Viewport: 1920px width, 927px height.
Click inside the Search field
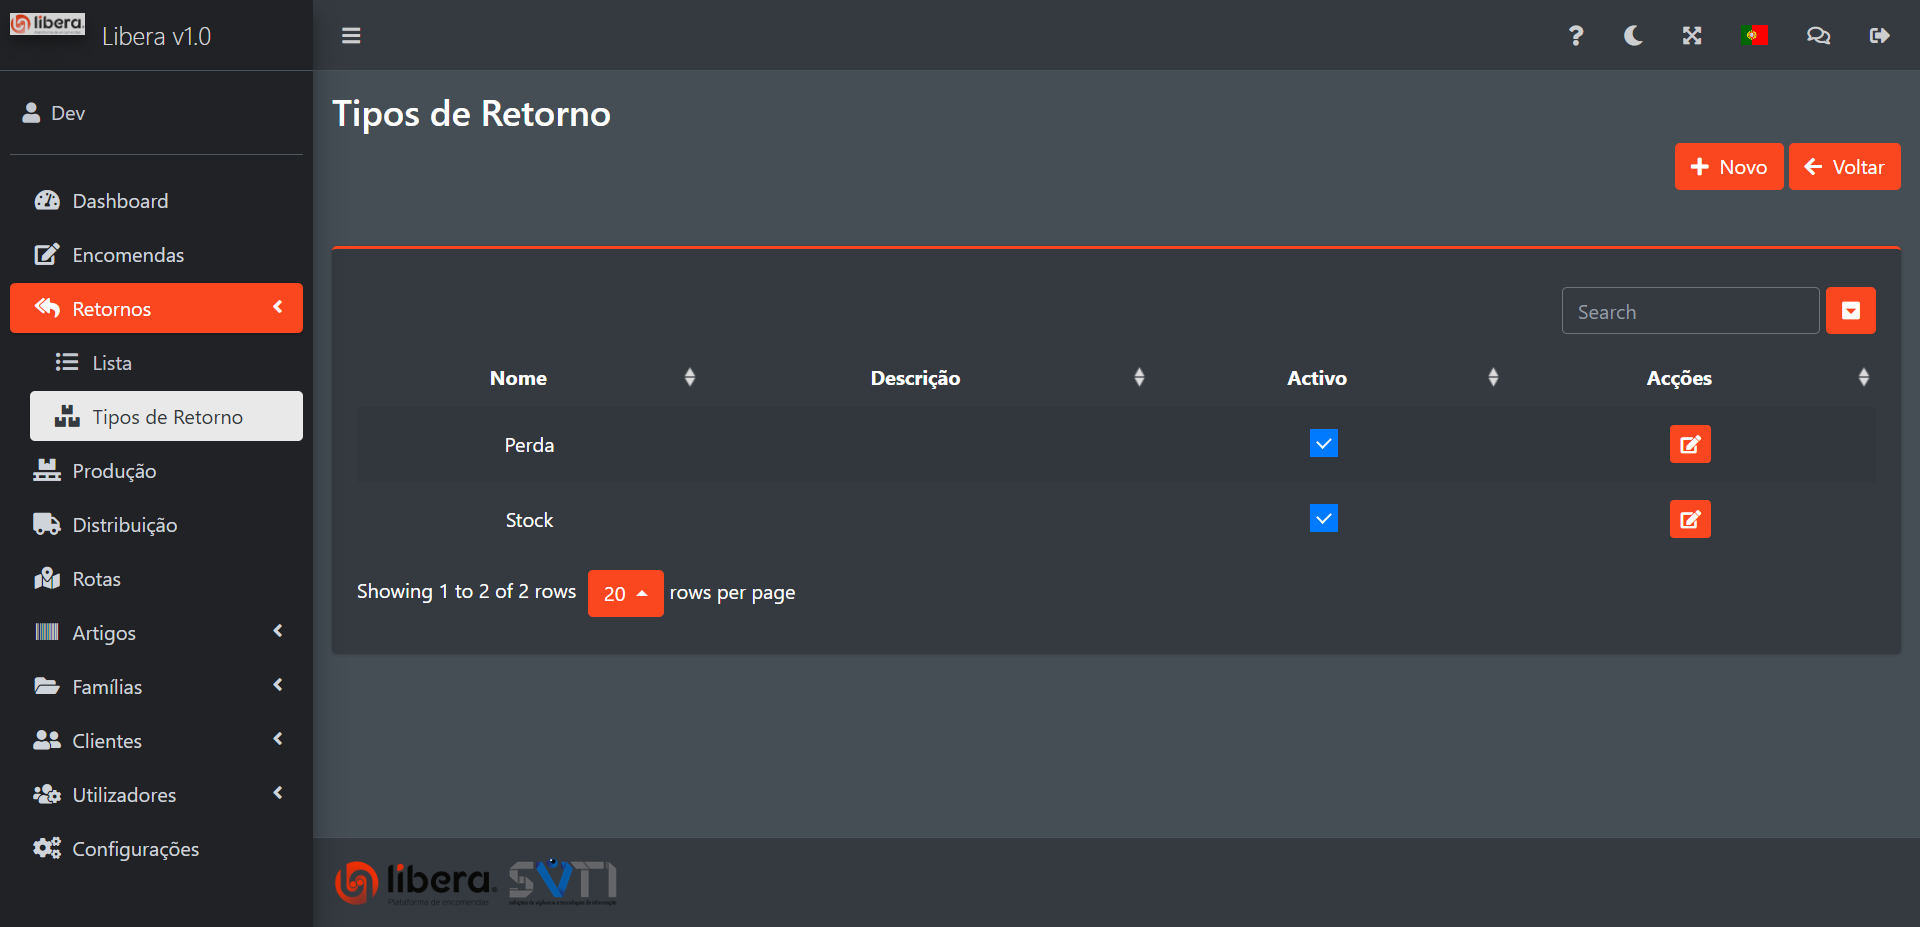[x=1690, y=310]
